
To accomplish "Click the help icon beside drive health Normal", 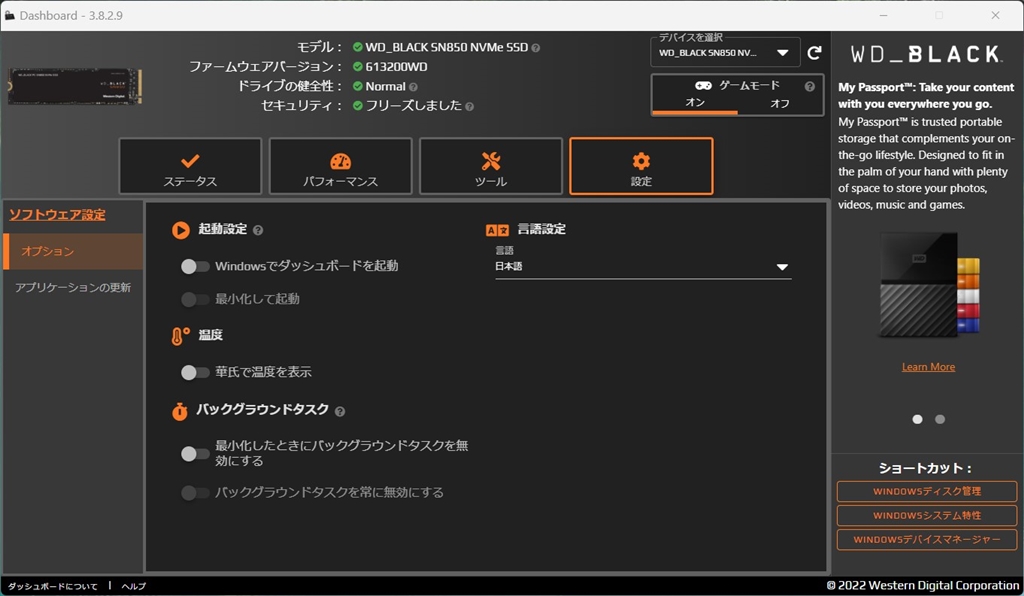I will coord(413,87).
